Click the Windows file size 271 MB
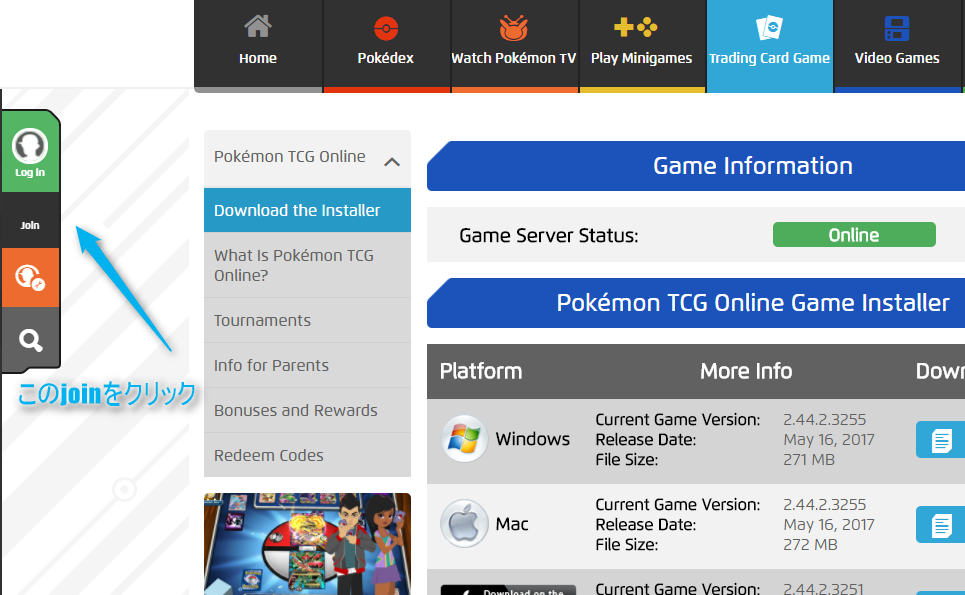 coord(809,460)
